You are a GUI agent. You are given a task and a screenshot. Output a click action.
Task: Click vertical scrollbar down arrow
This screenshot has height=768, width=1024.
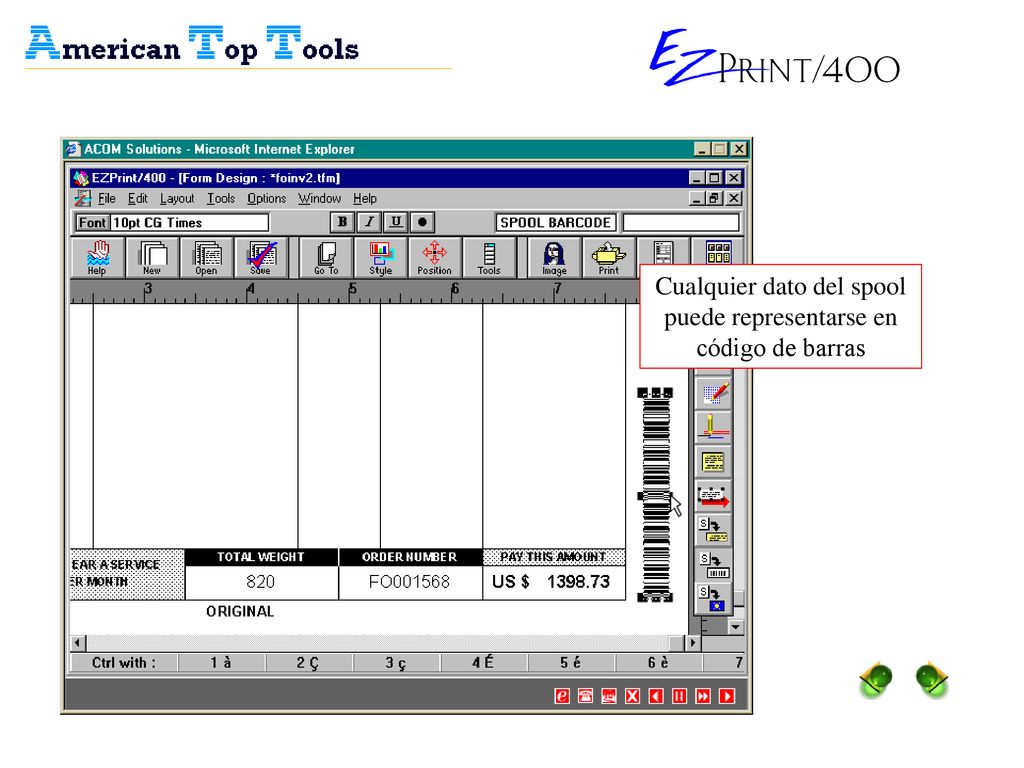pos(736,626)
